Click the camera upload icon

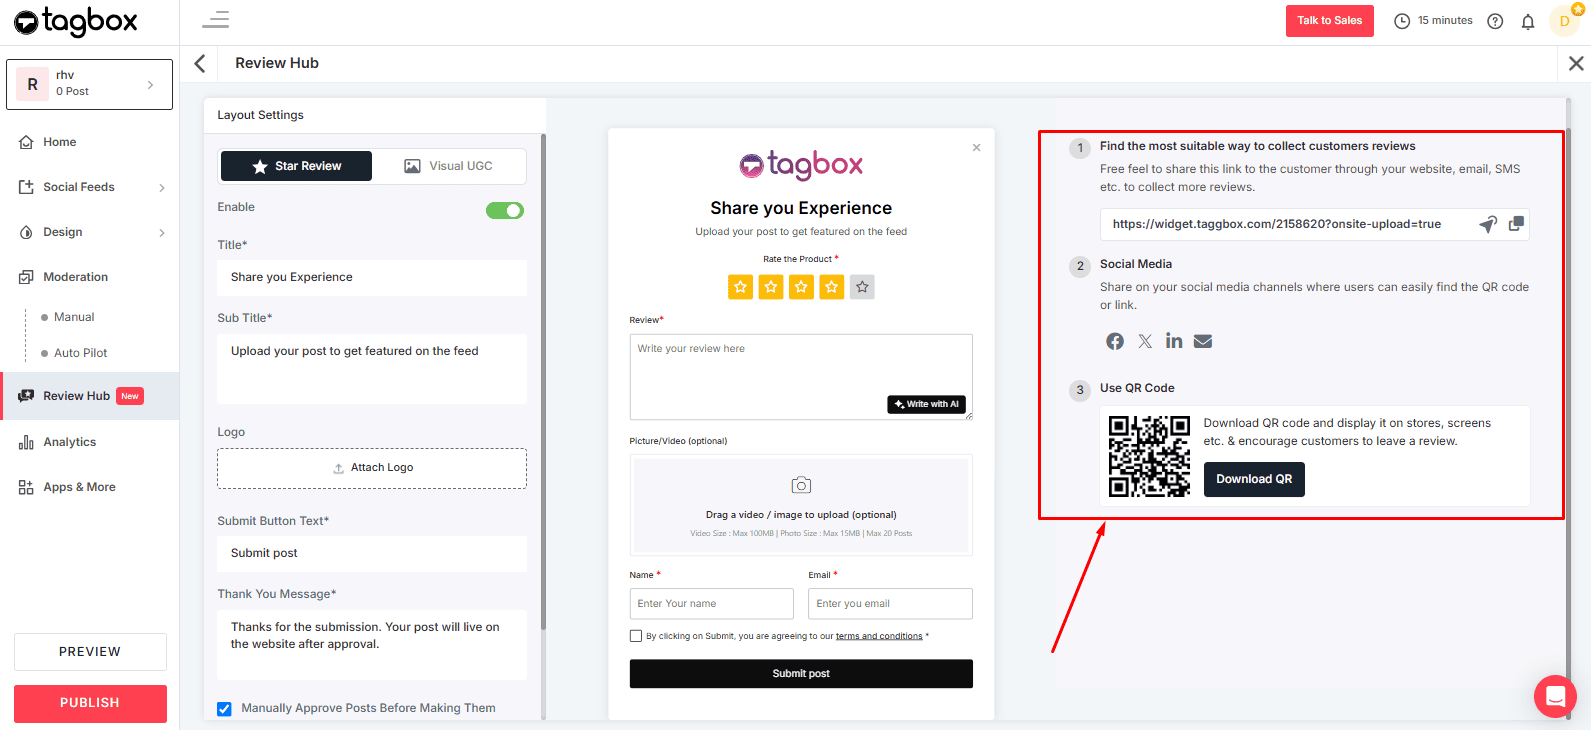pyautogui.click(x=801, y=485)
